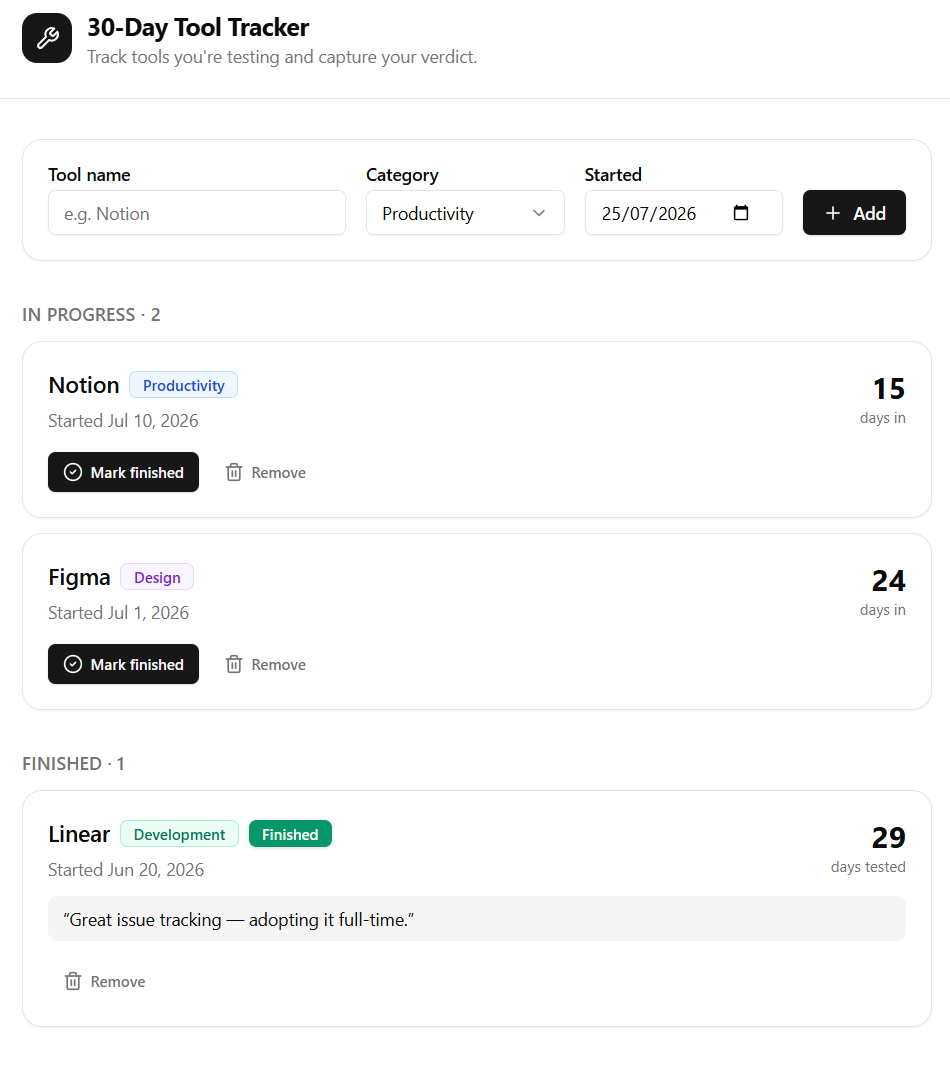Focus the Tool name input field

[197, 213]
